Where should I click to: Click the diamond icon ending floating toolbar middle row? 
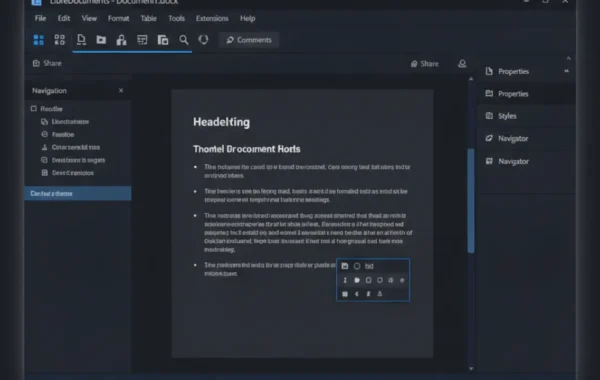coord(402,280)
